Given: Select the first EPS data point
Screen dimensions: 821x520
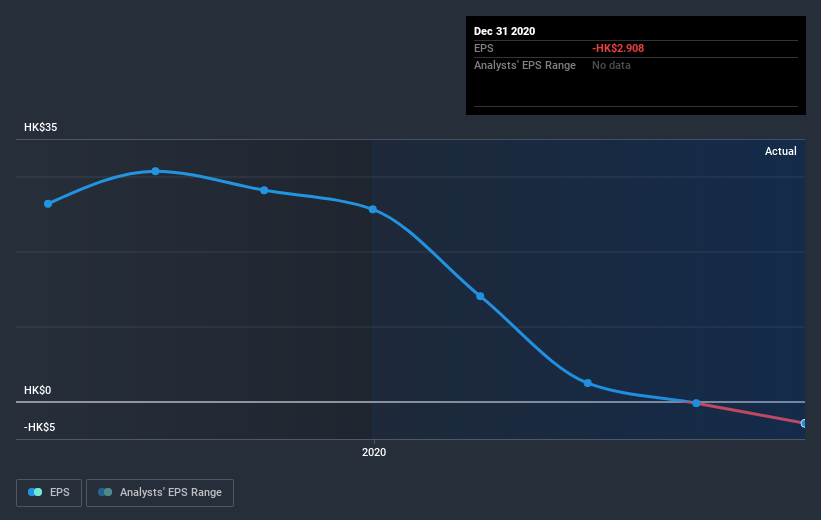Looking at the screenshot, I should click(x=48, y=204).
